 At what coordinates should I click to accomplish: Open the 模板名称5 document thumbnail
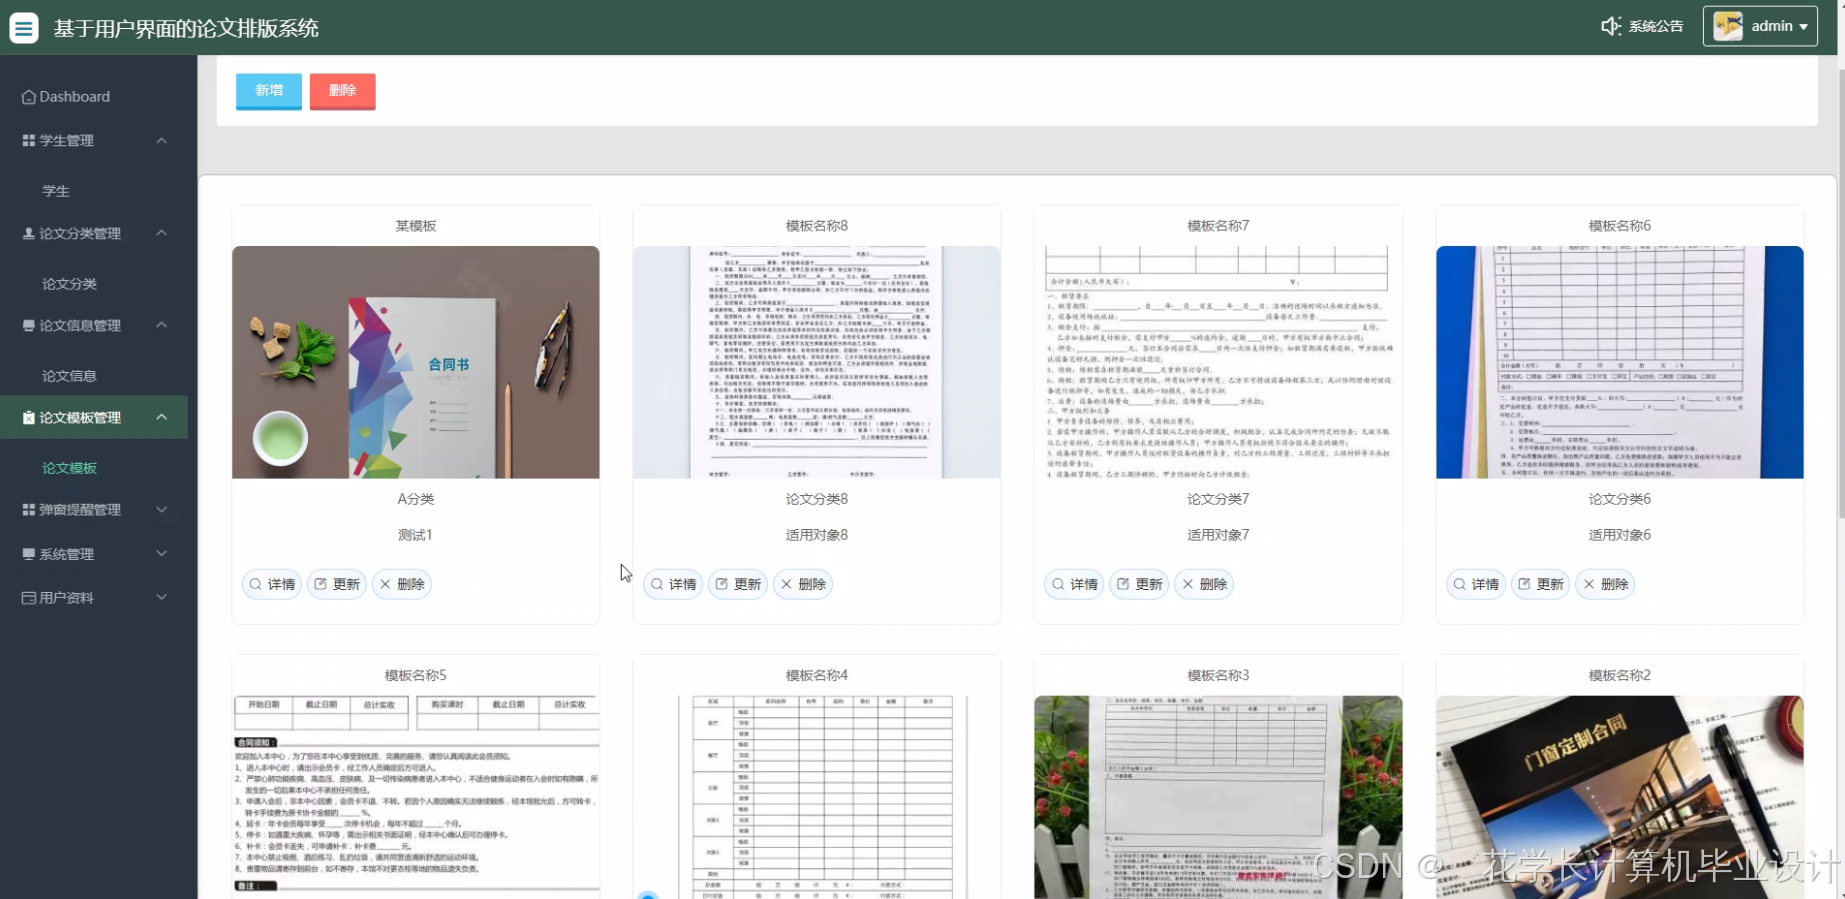[x=416, y=797]
